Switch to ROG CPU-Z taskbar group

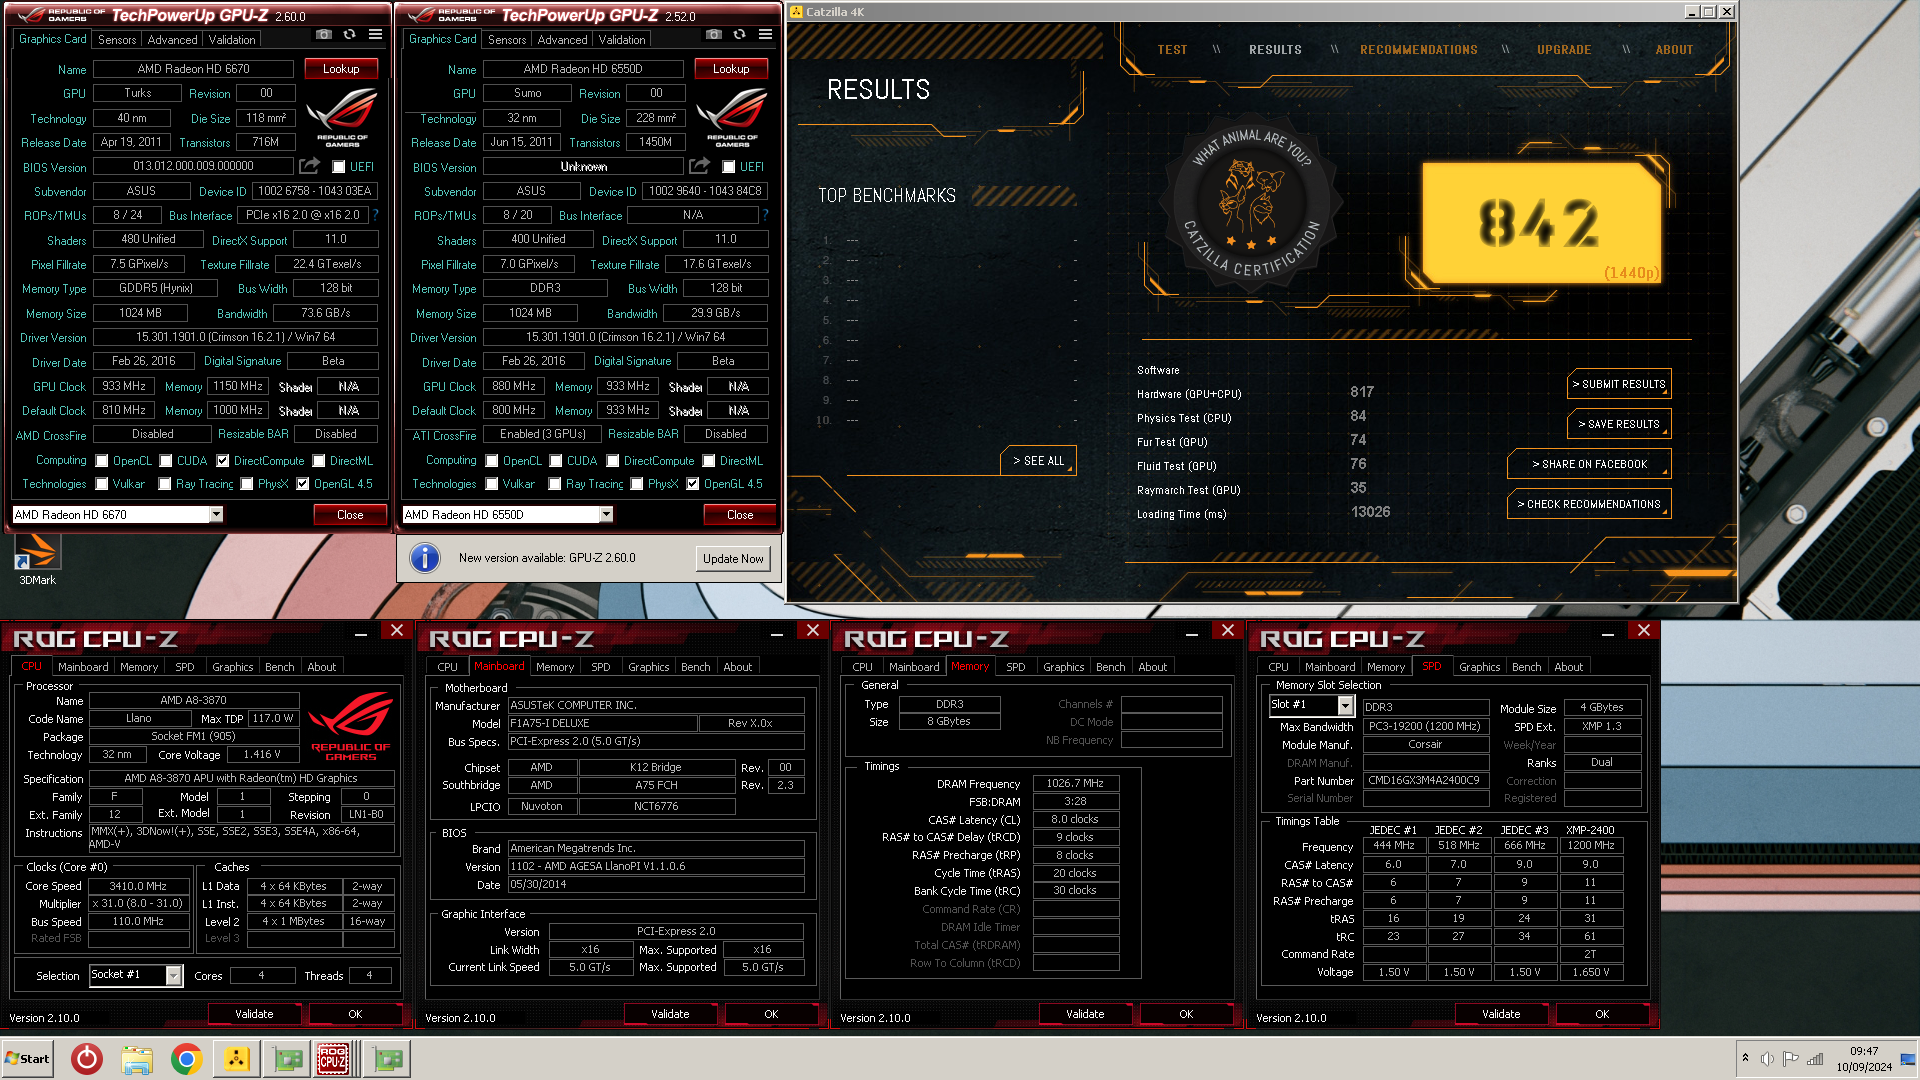(334, 1058)
